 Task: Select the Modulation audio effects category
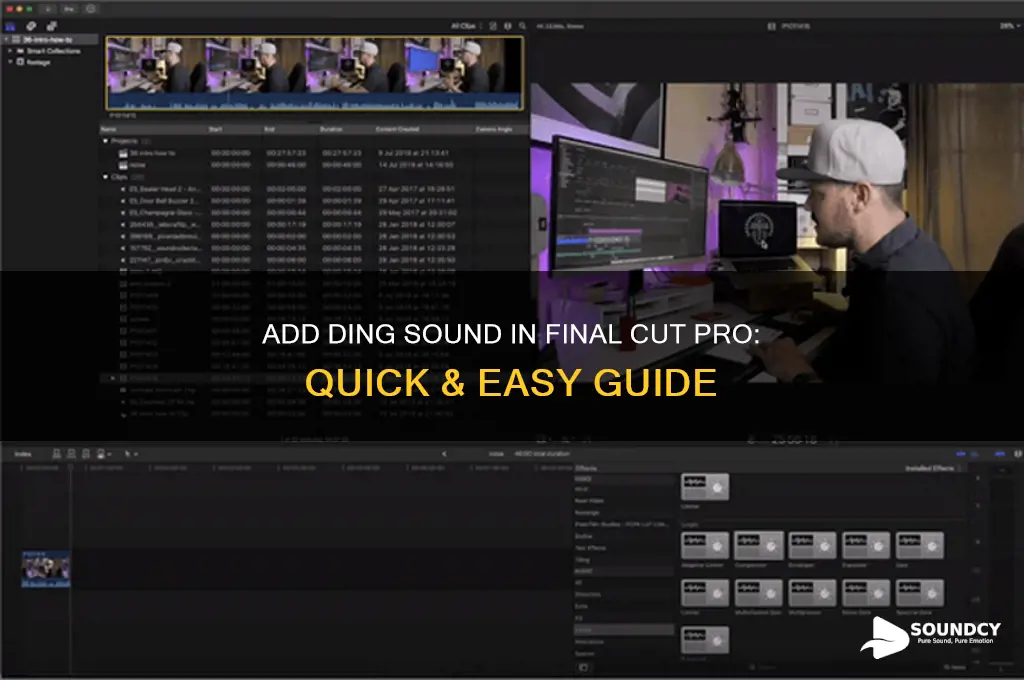tap(624, 642)
